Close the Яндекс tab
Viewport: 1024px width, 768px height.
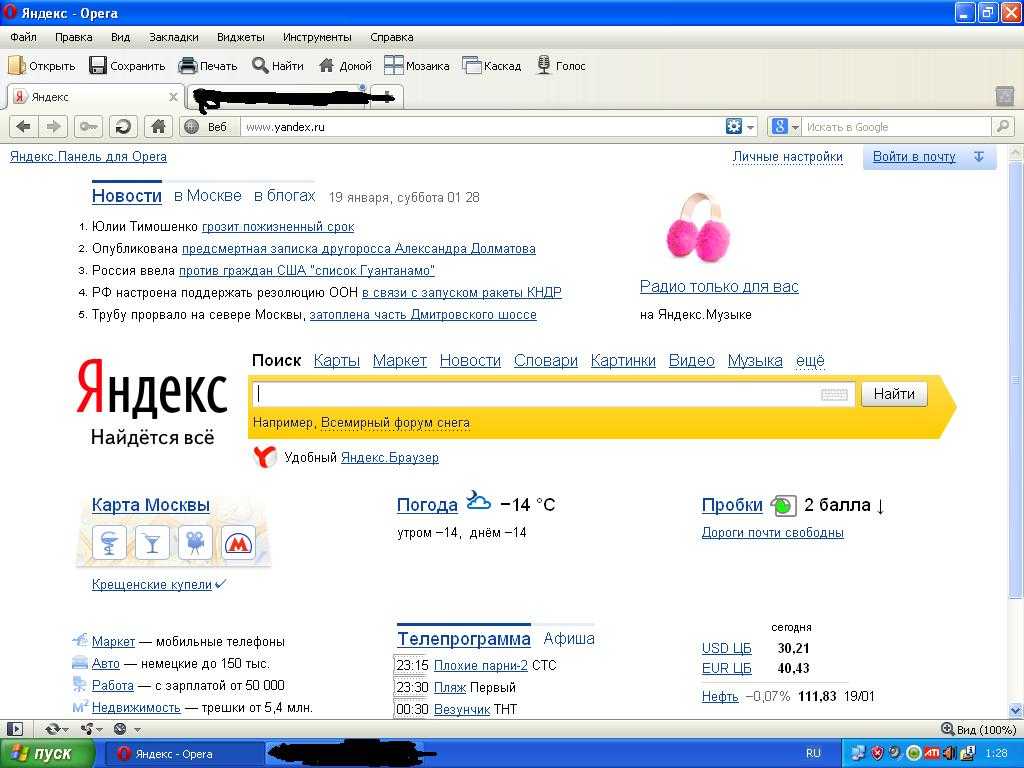(173, 97)
